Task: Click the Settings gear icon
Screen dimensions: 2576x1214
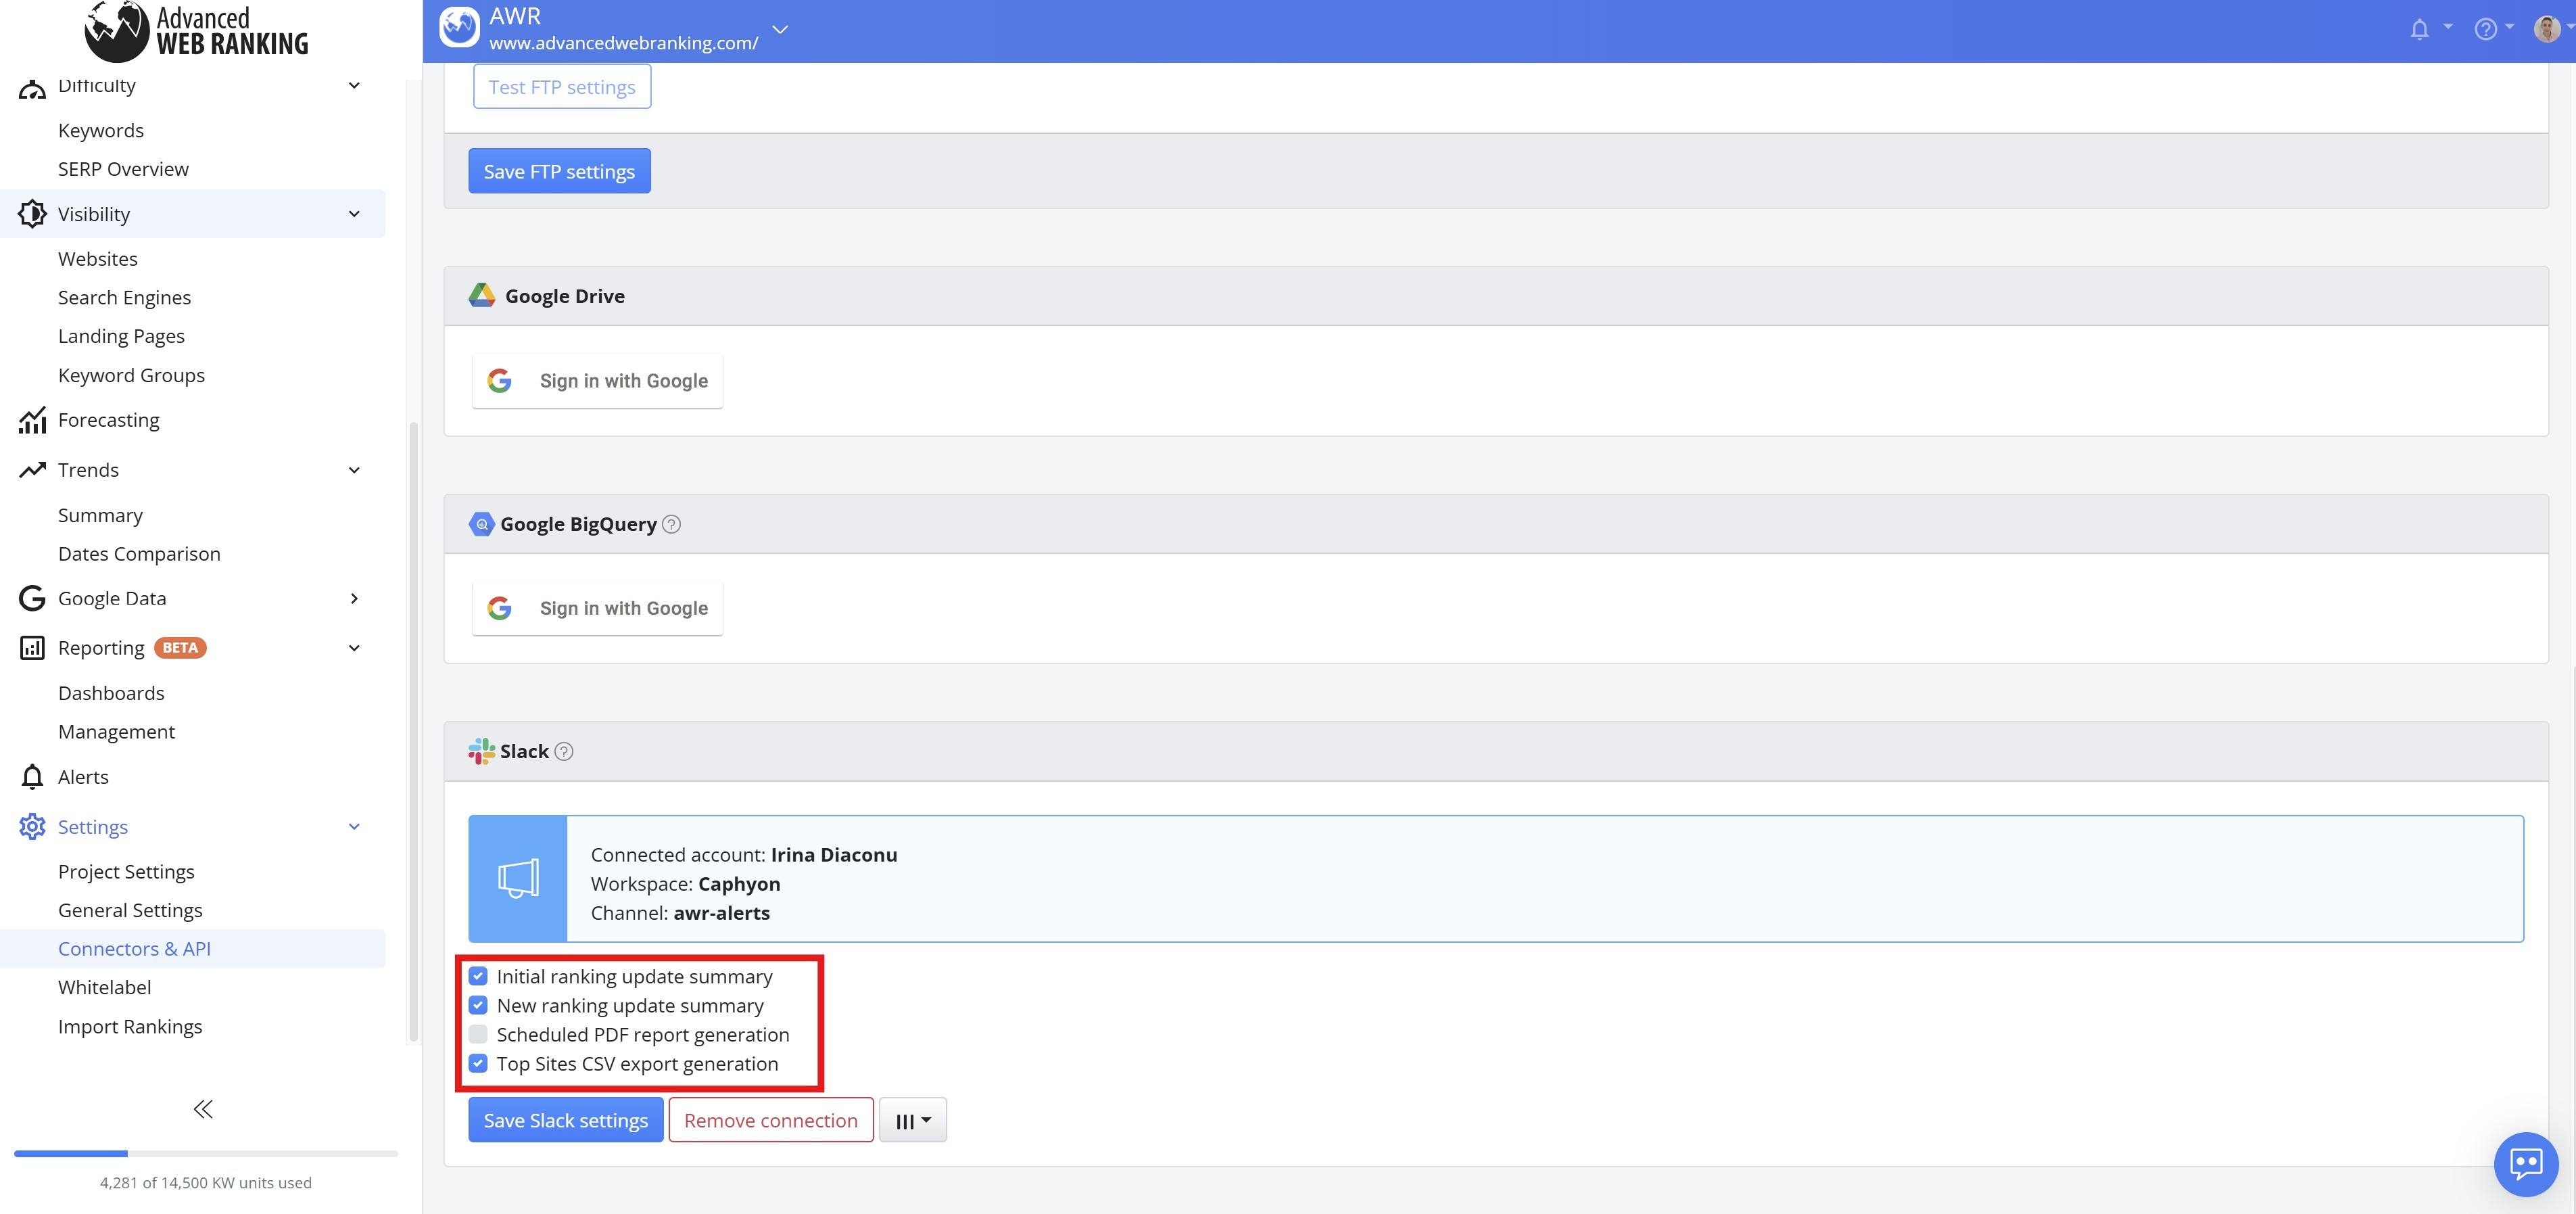Action: click(x=32, y=827)
